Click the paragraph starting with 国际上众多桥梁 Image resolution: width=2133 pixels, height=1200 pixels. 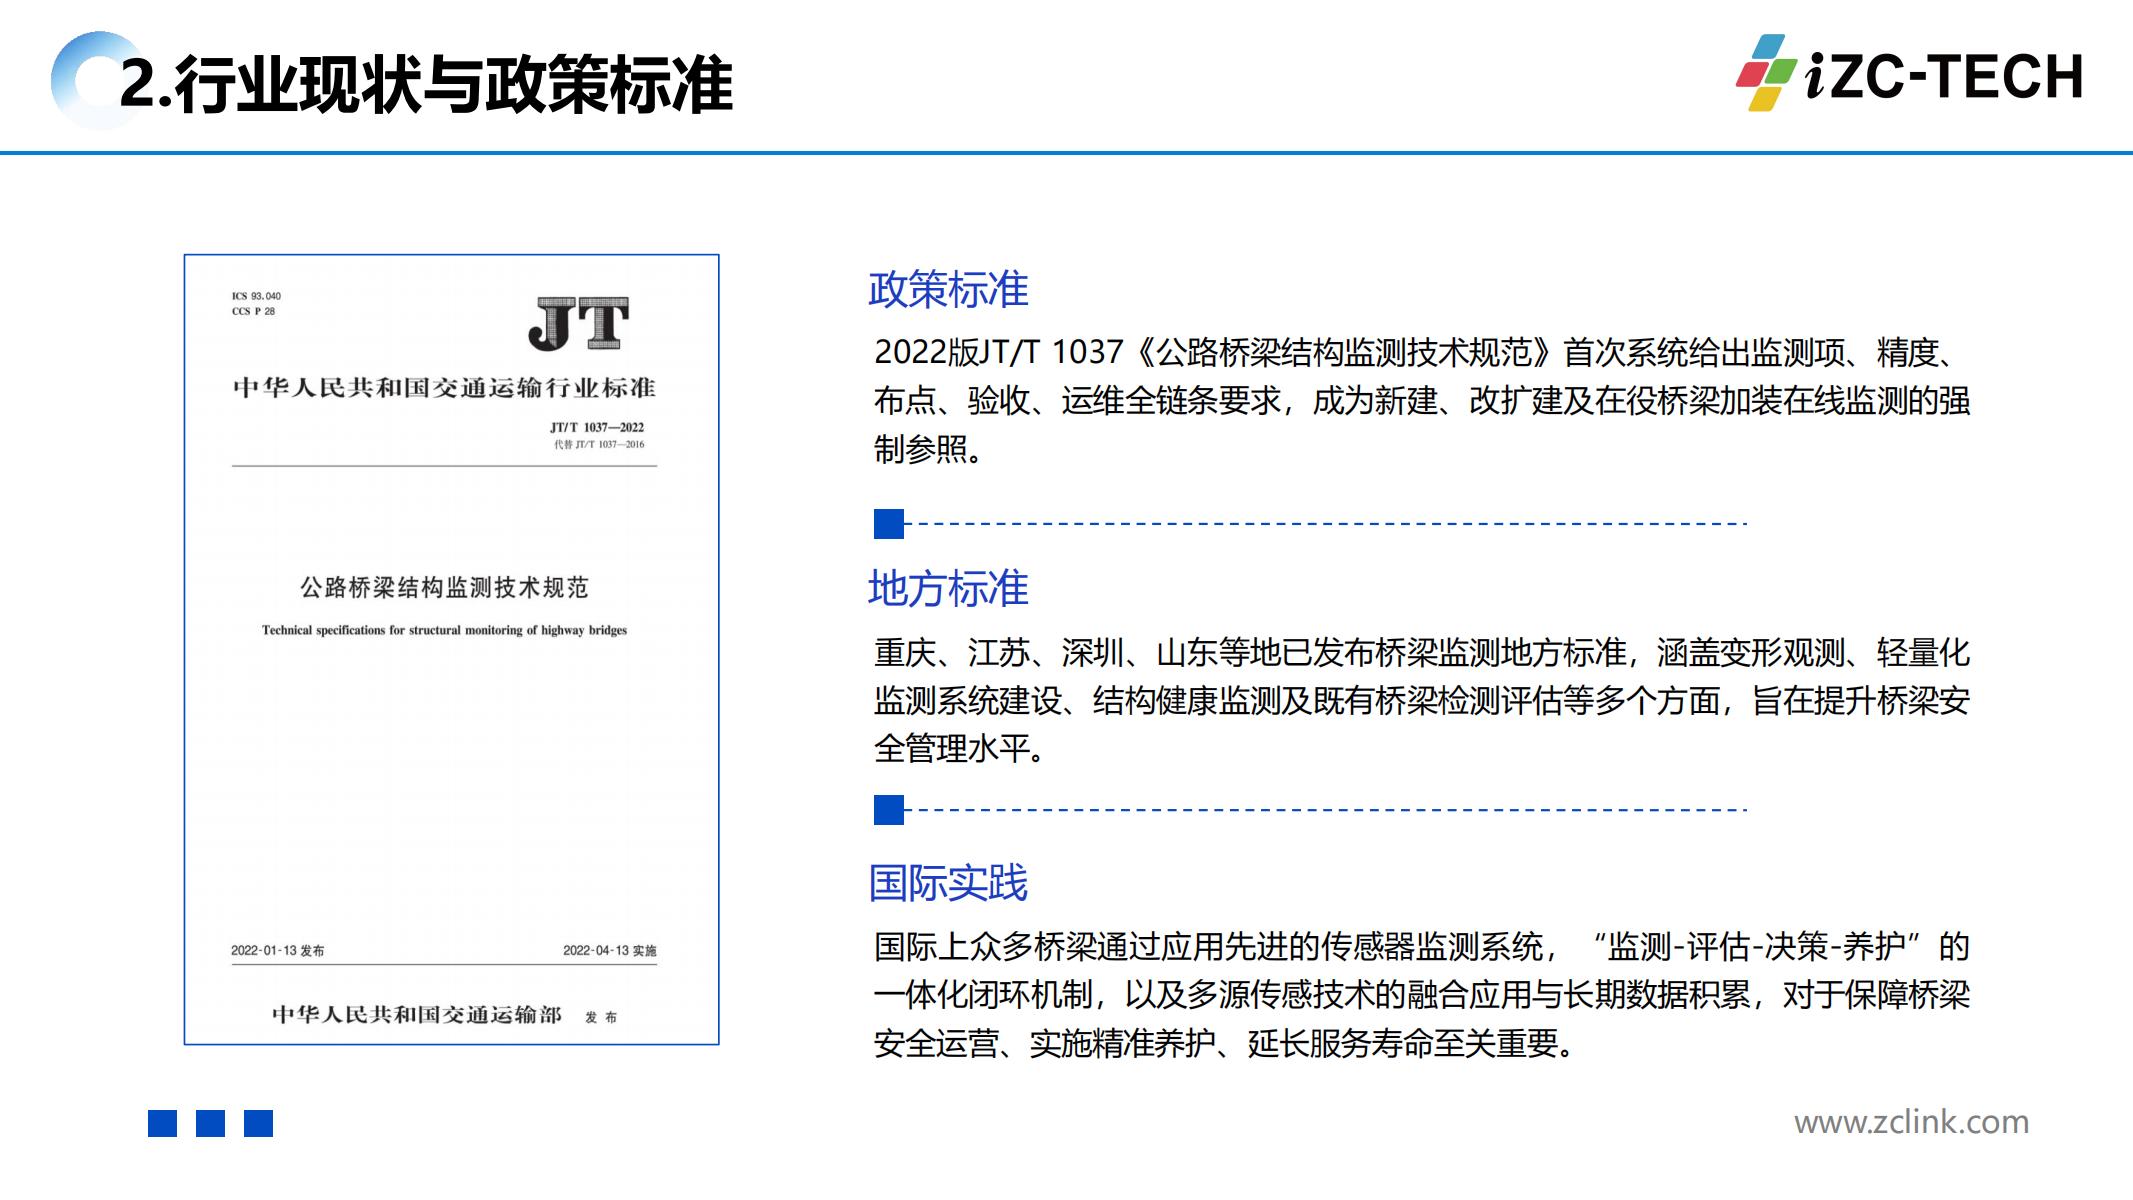coord(1420,995)
